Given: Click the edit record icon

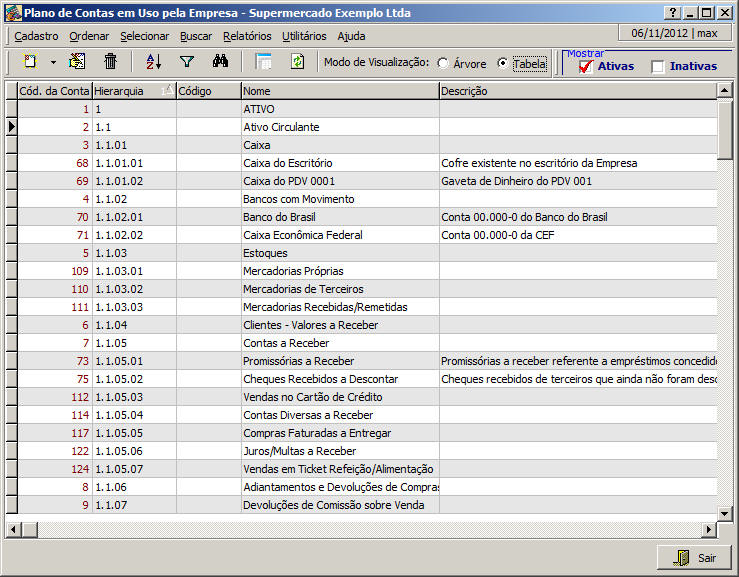Looking at the screenshot, I should click(x=77, y=62).
